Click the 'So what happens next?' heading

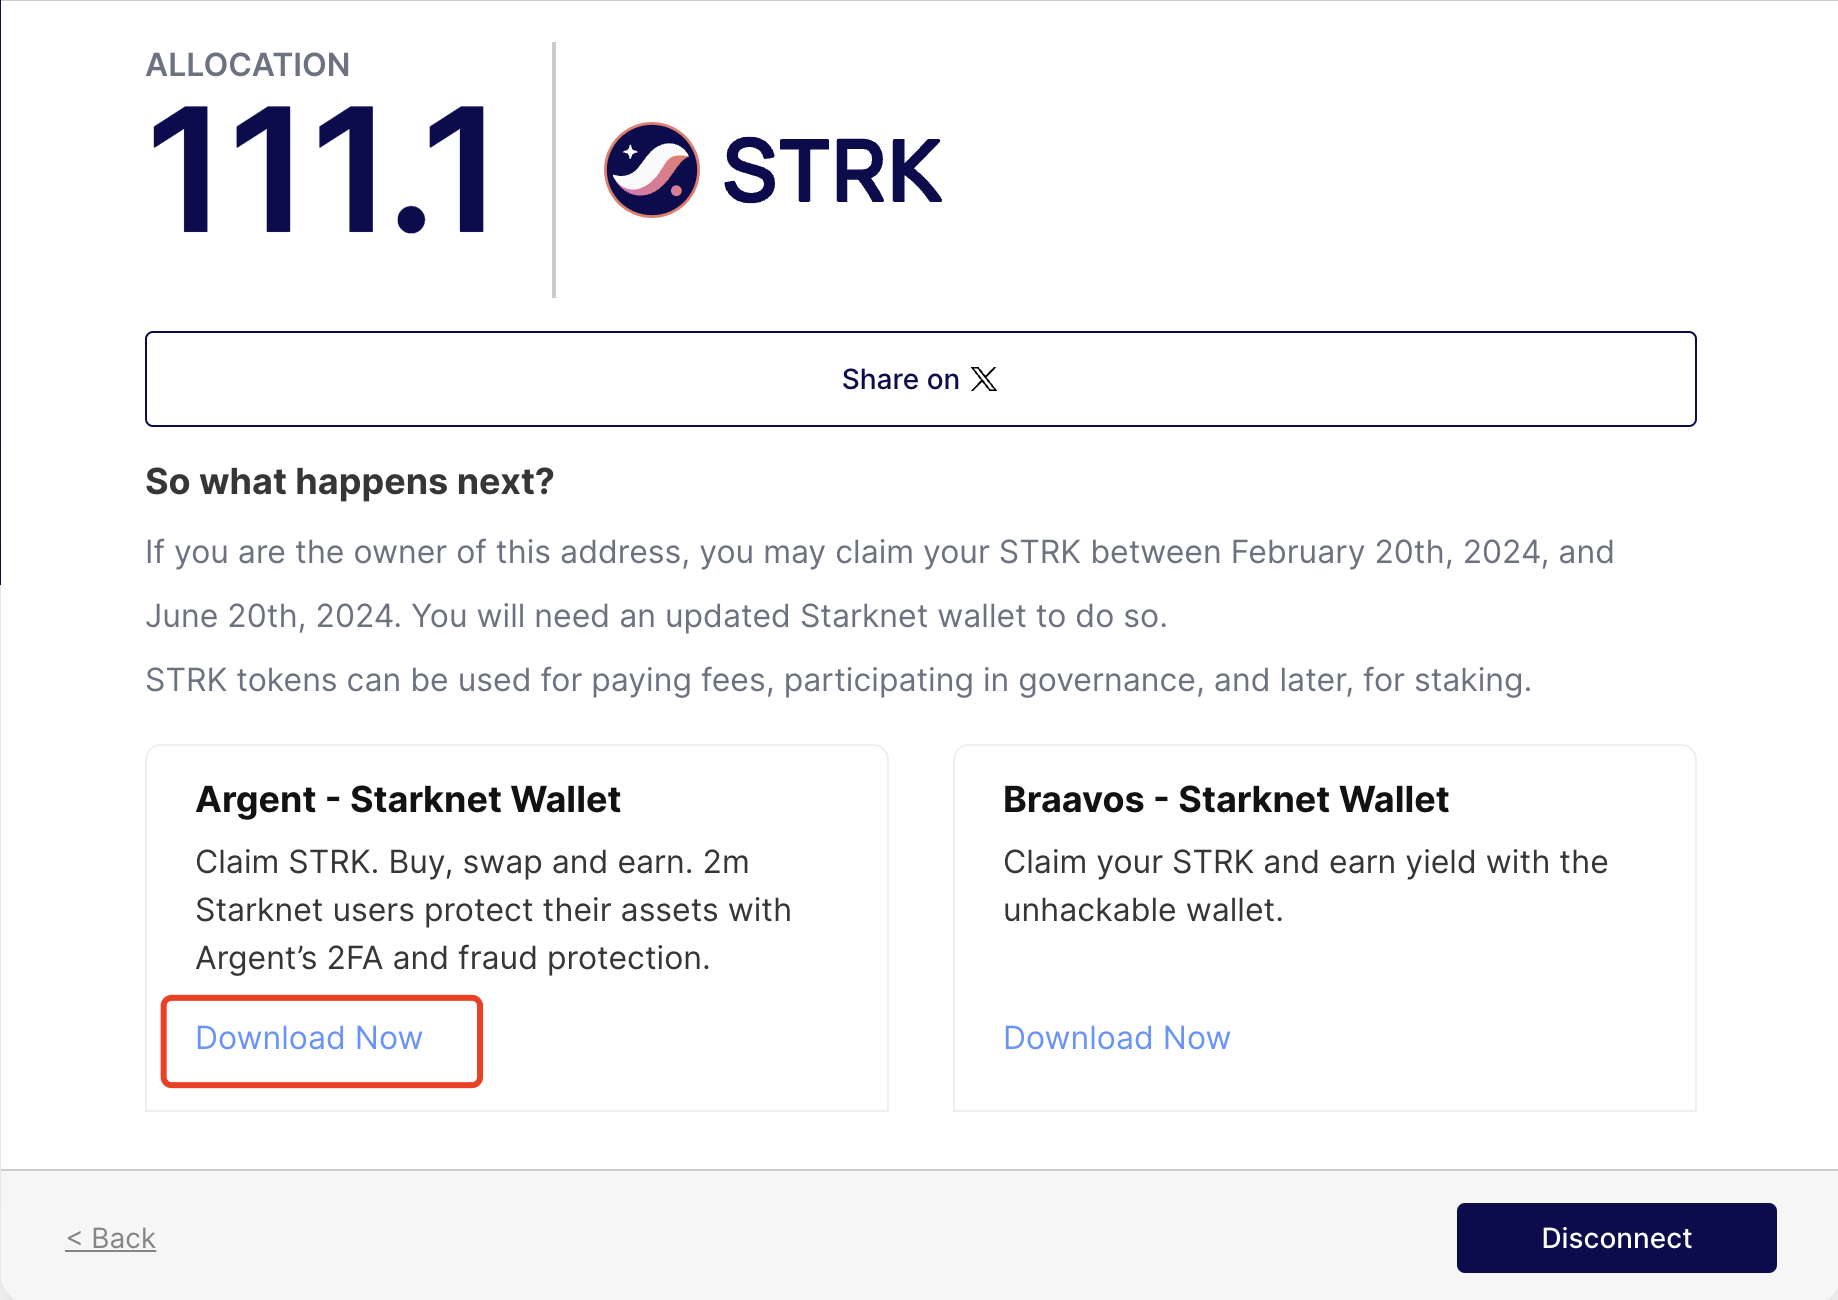(349, 482)
